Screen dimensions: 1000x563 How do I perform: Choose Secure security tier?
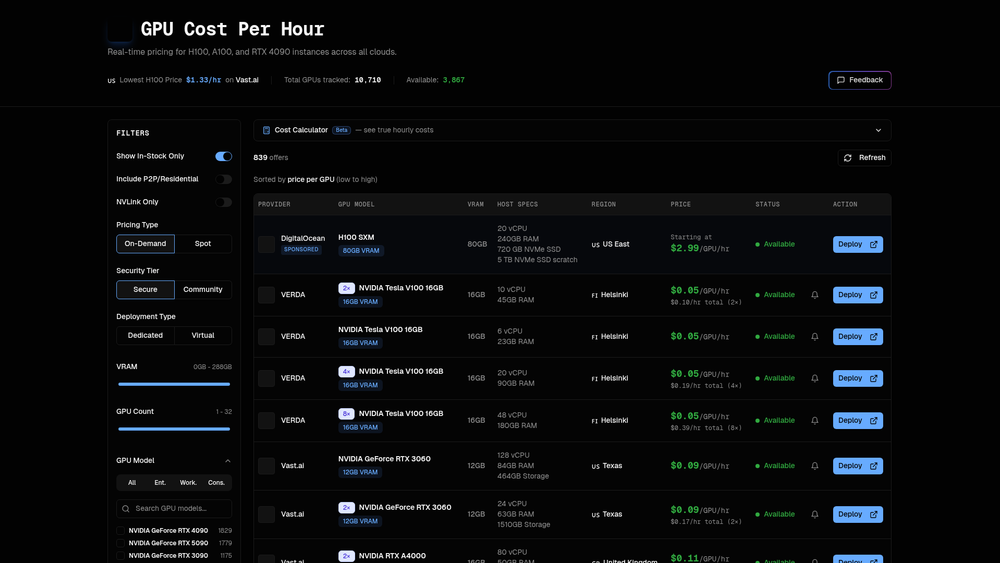pos(145,289)
